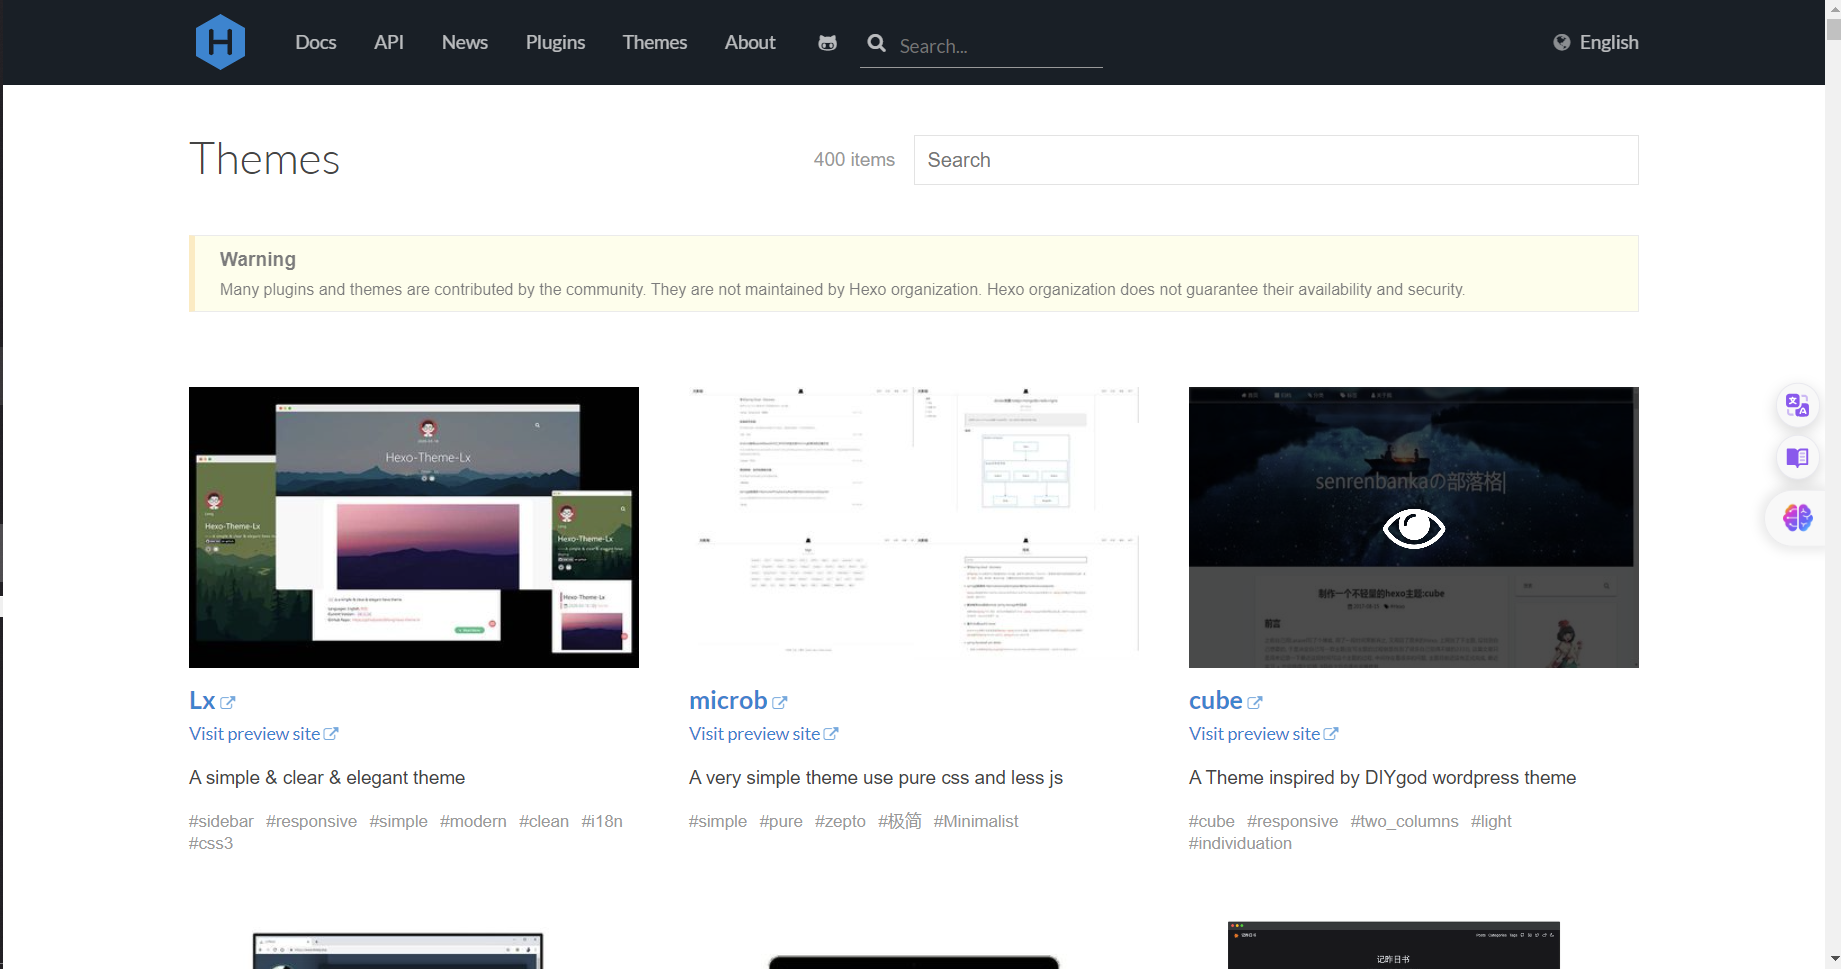Open the Lx theme title link
The width and height of the screenshot is (1841, 969).
[202, 701]
